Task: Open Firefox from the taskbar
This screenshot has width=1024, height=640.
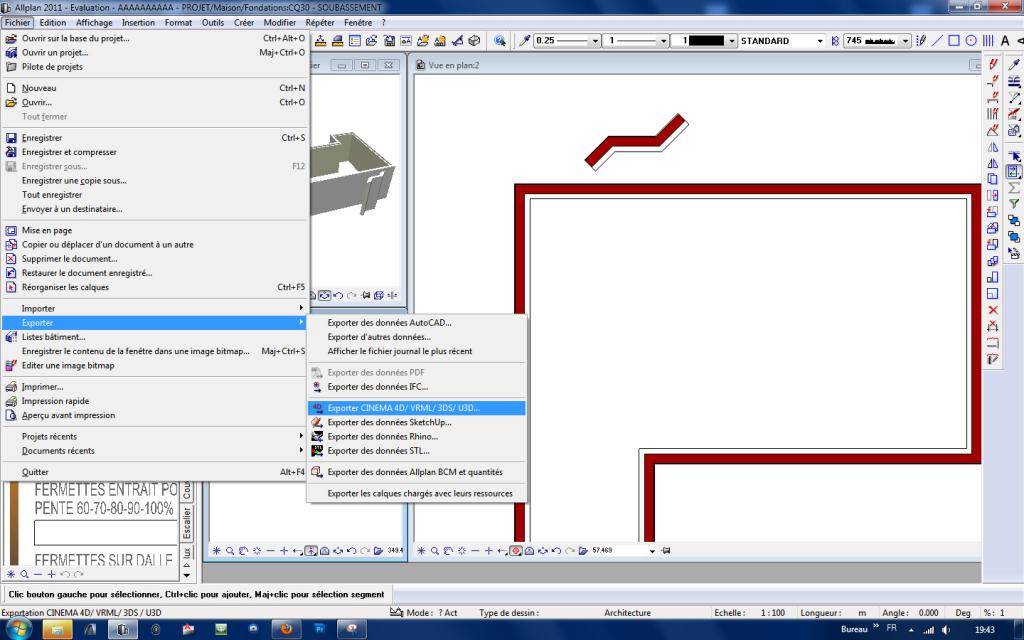Action: click(x=286, y=629)
